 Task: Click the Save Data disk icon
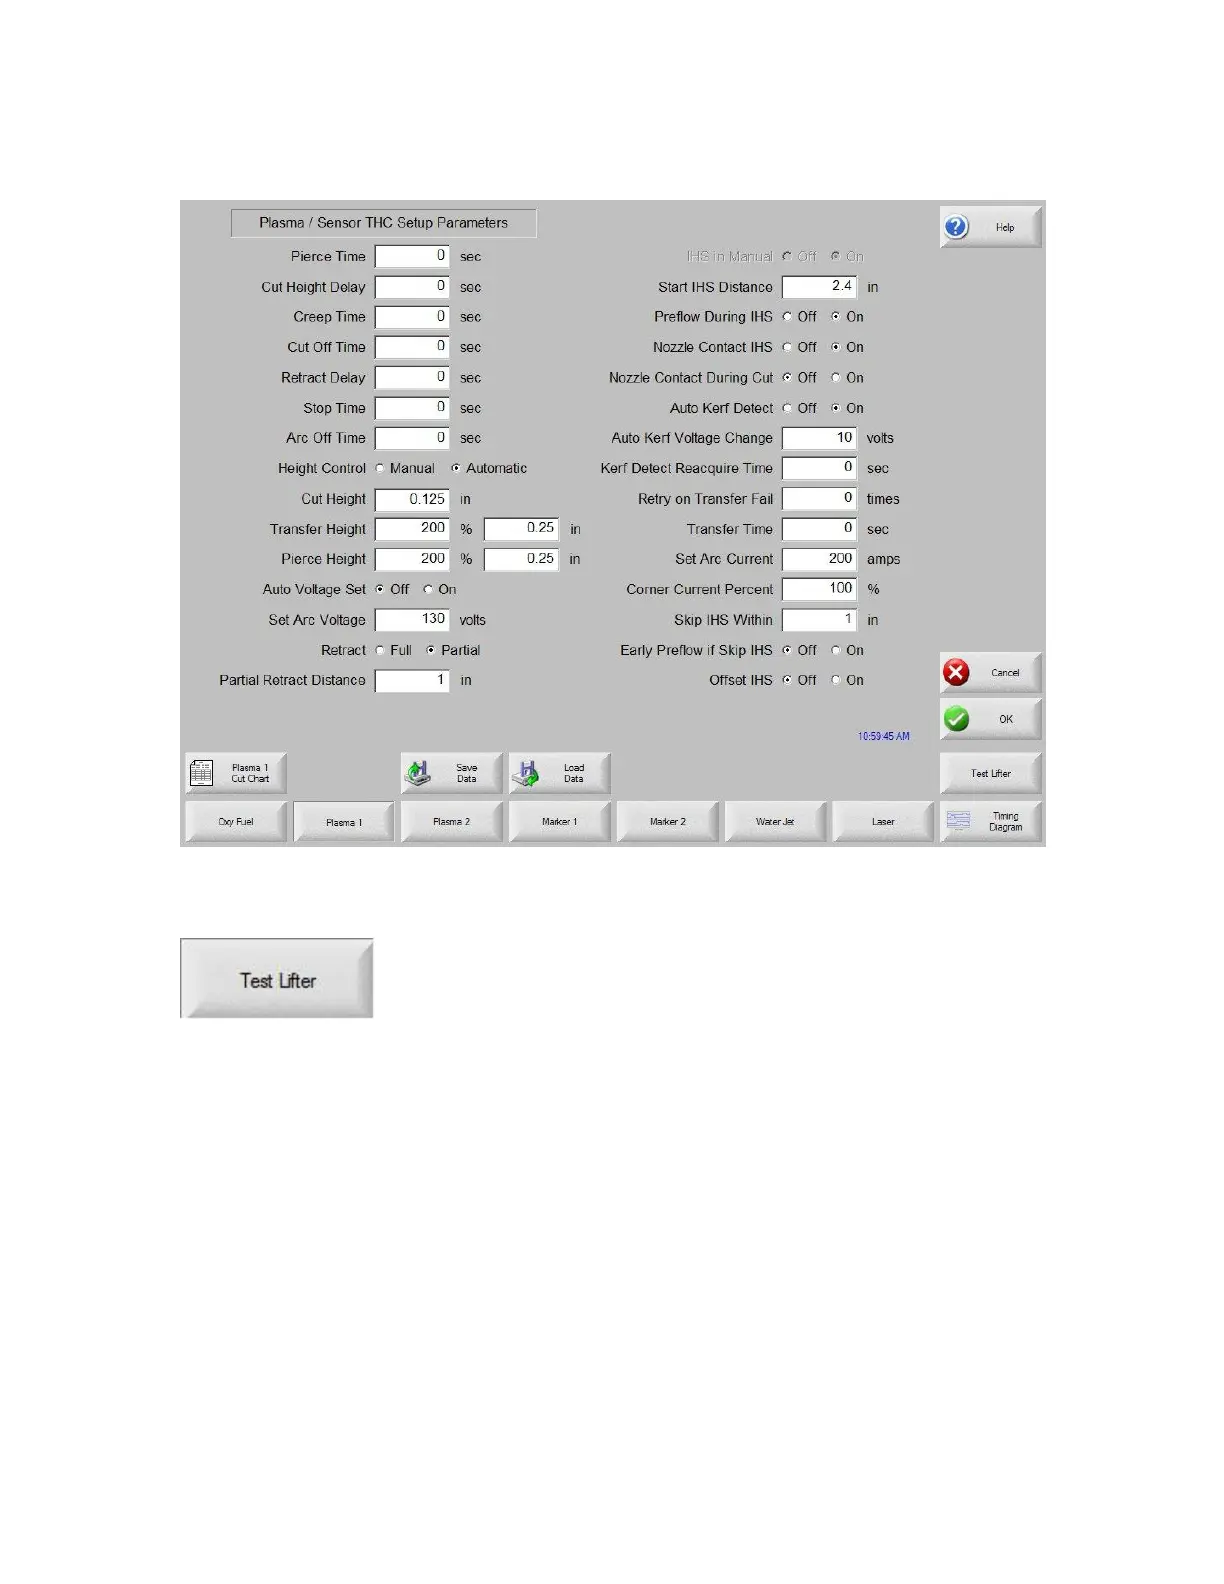pyautogui.click(x=418, y=773)
